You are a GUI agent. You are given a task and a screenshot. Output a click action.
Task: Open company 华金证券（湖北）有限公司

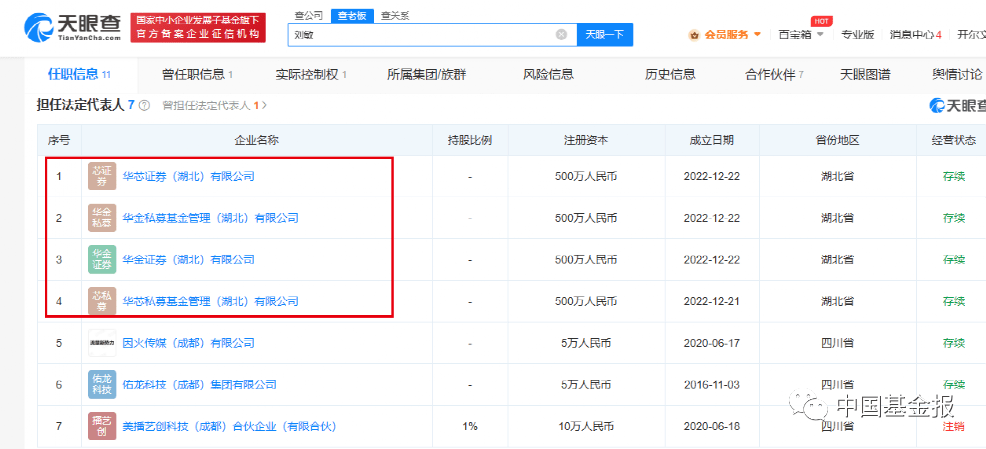coord(189,260)
